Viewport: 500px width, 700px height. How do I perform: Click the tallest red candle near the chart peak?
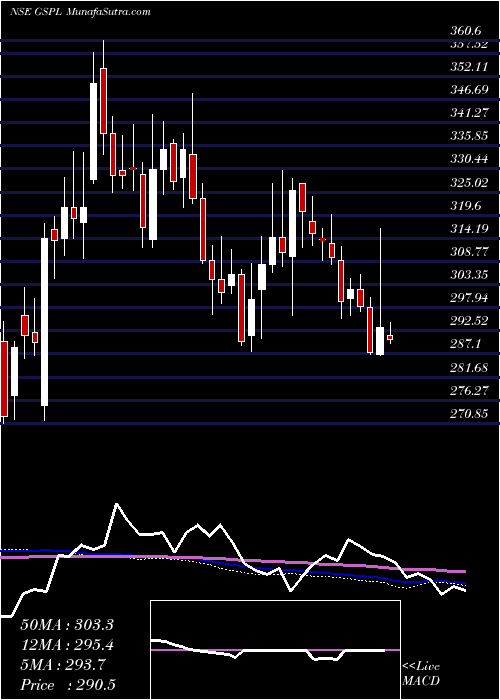(x=104, y=101)
